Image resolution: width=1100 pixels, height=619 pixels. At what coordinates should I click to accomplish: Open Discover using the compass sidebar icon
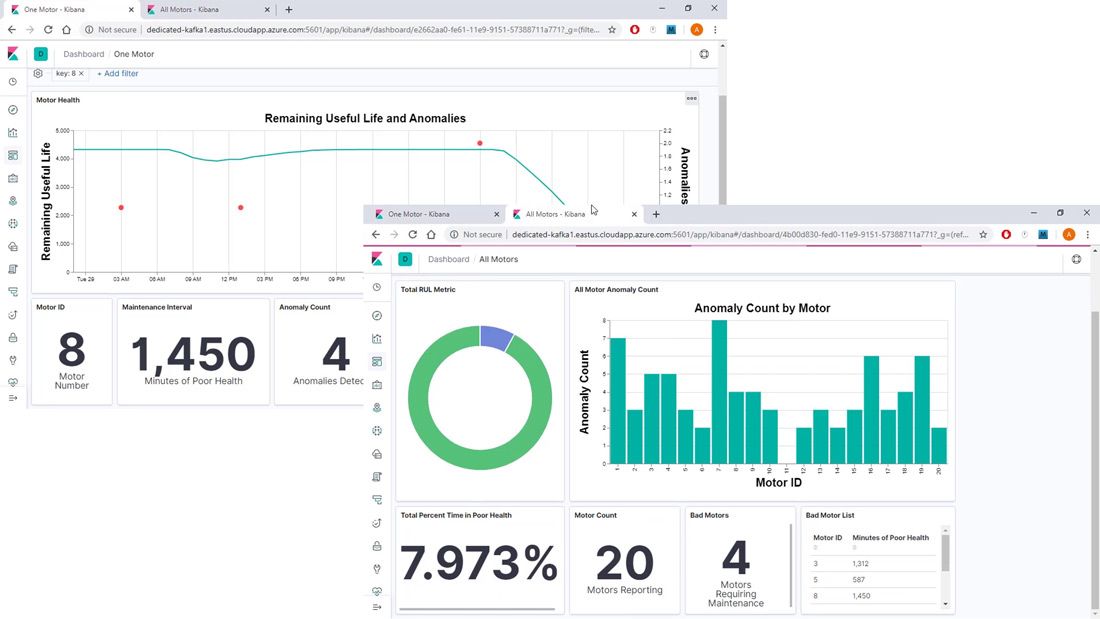click(12, 108)
